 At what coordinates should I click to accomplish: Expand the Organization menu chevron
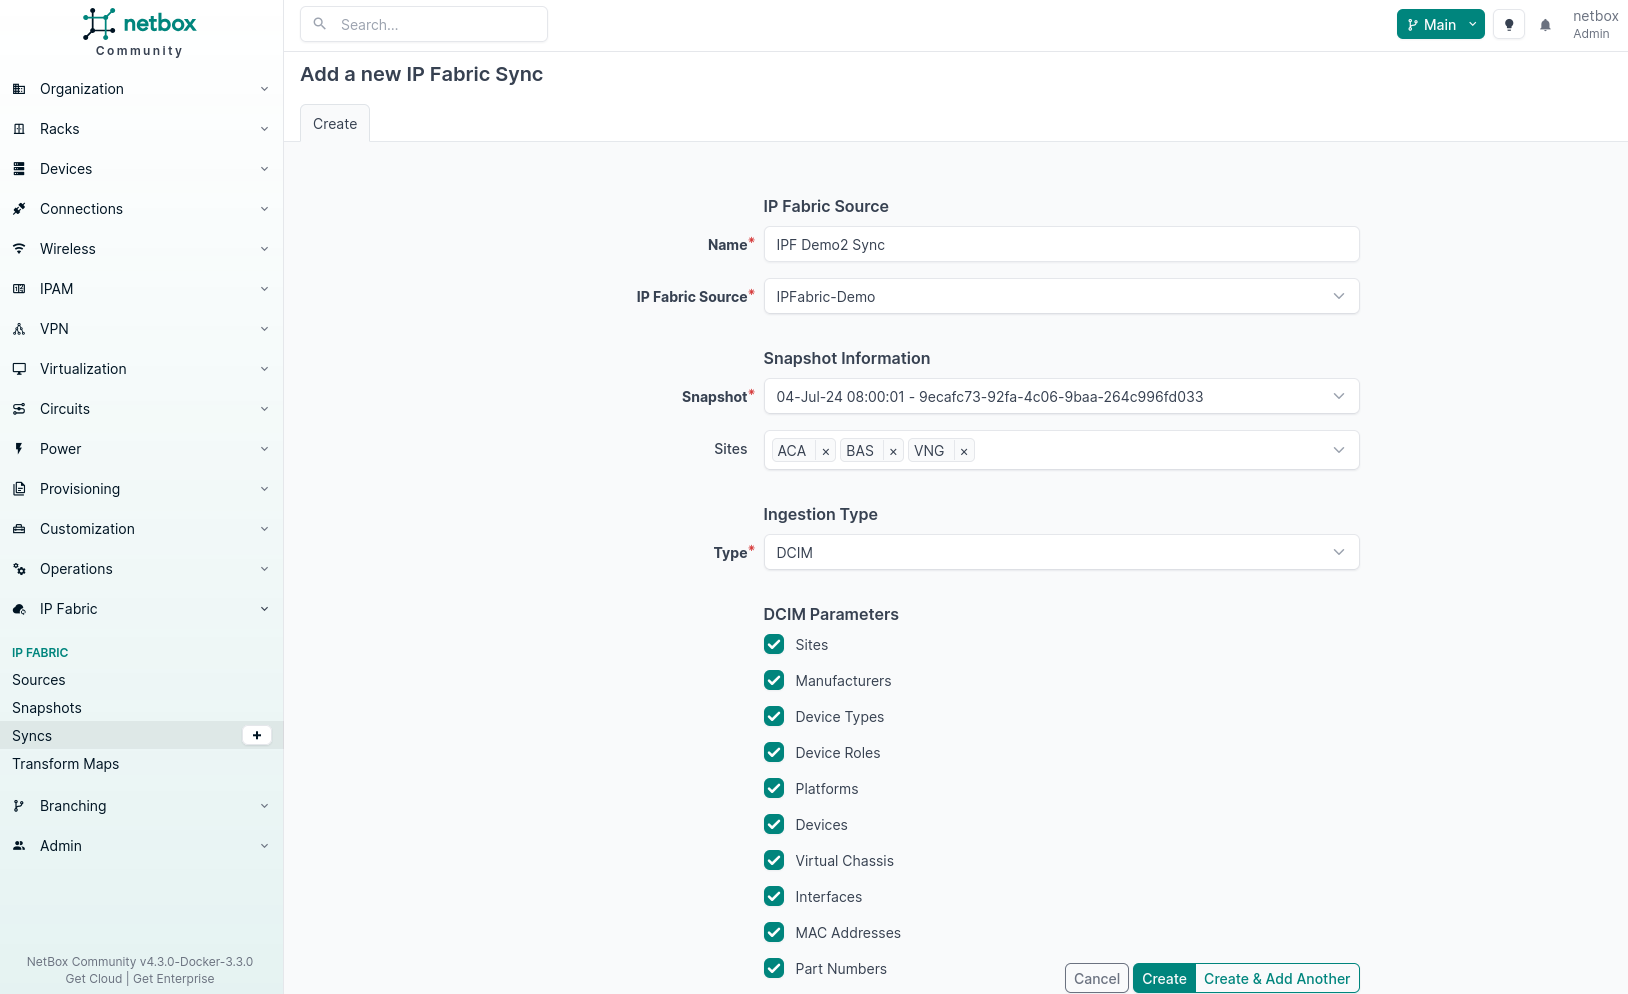(x=264, y=89)
